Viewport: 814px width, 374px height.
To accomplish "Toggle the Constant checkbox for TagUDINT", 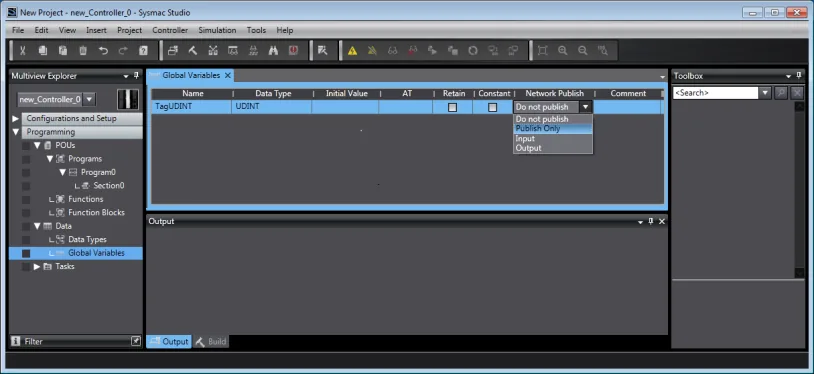I will 493,108.
